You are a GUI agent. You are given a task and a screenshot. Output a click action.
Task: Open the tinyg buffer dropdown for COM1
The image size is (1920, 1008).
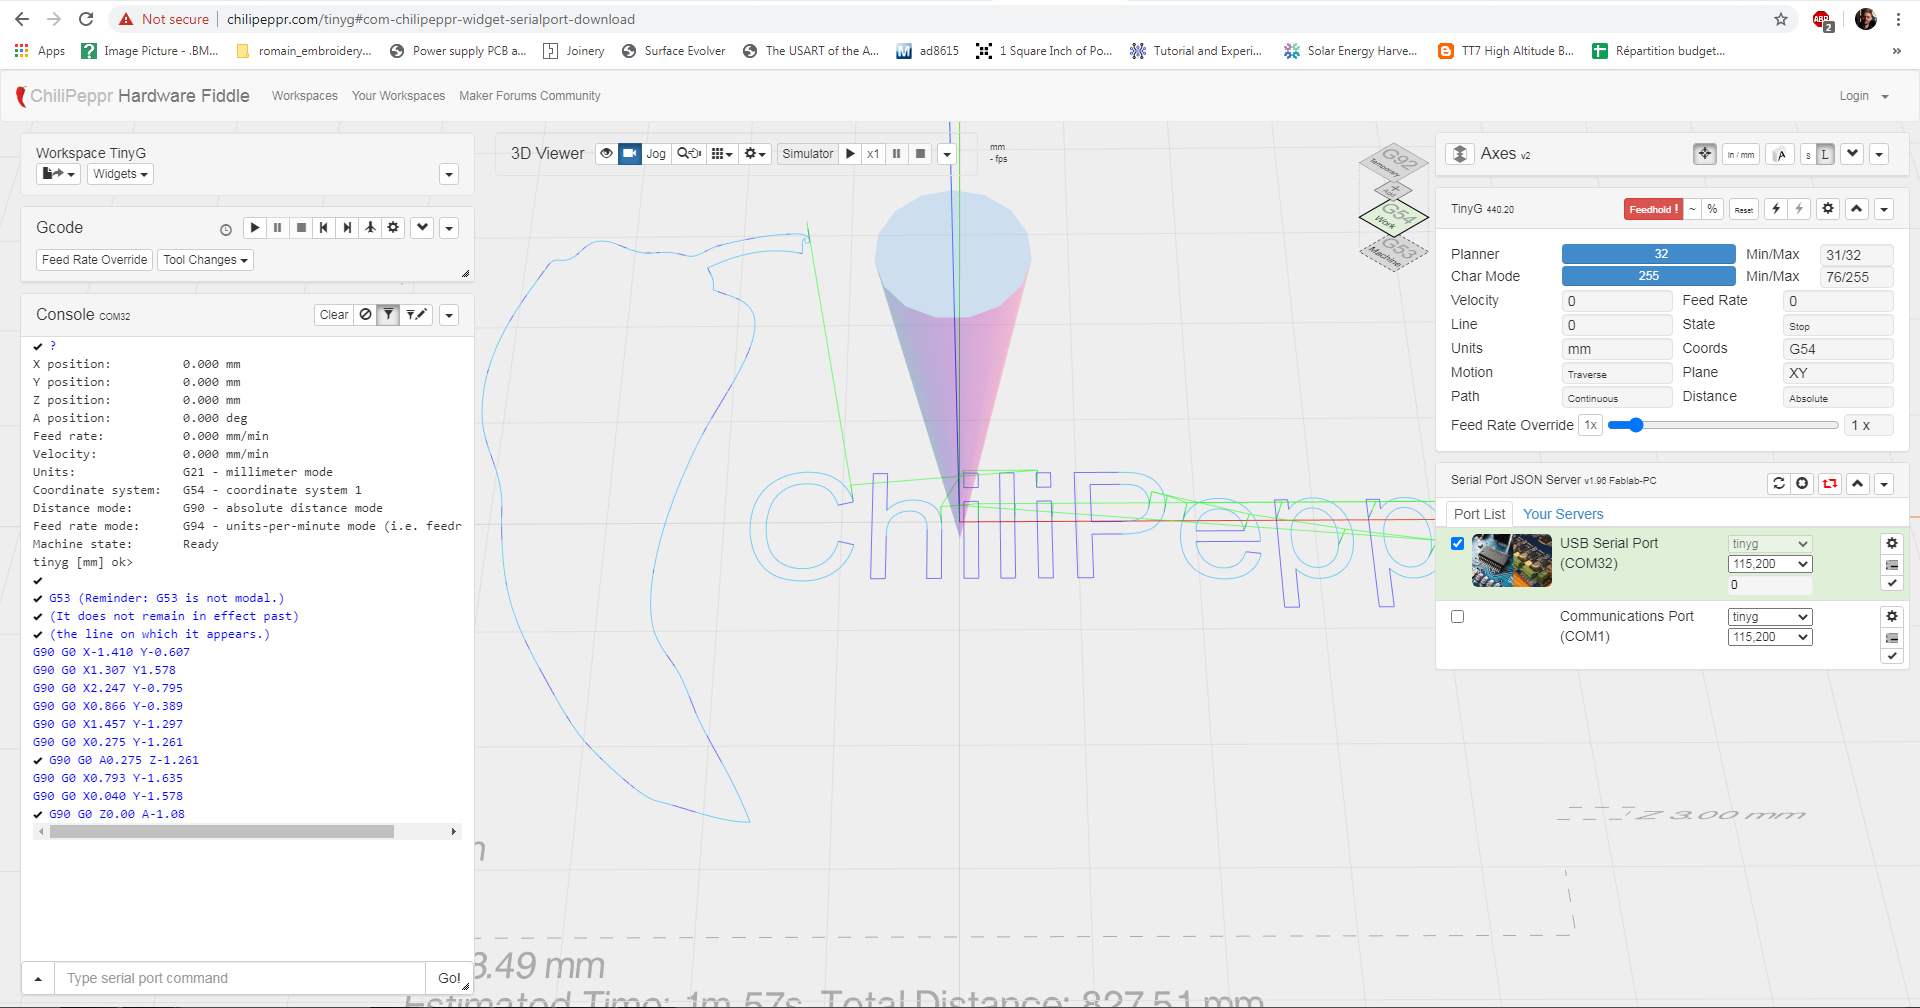click(x=1770, y=617)
